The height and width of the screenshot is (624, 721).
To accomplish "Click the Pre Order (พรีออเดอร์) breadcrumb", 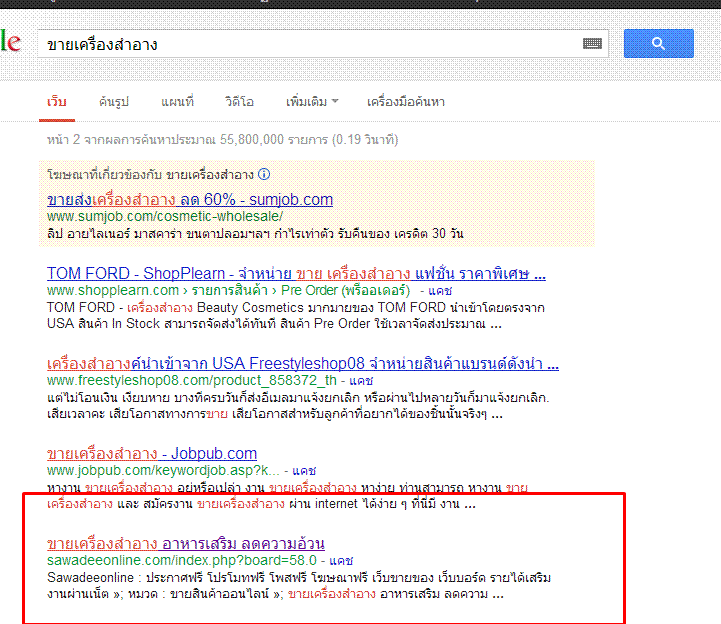I will (345, 291).
